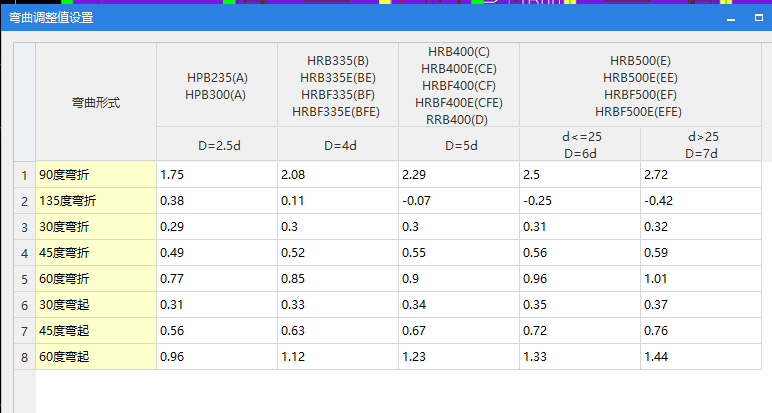Screen dimensions: 772x413
Task: Select row number 2 header
Action: click(x=25, y=201)
